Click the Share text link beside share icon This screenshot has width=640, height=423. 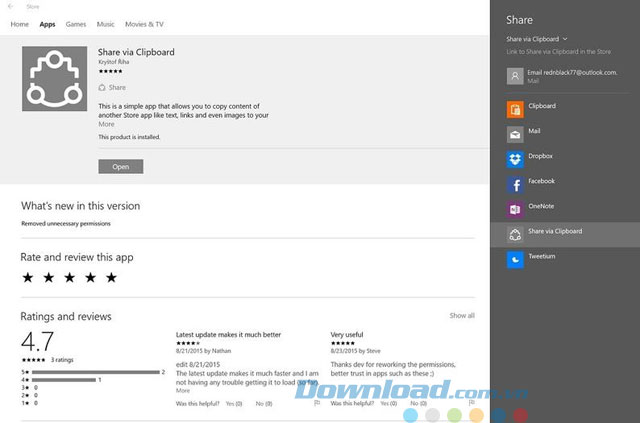[x=117, y=87]
